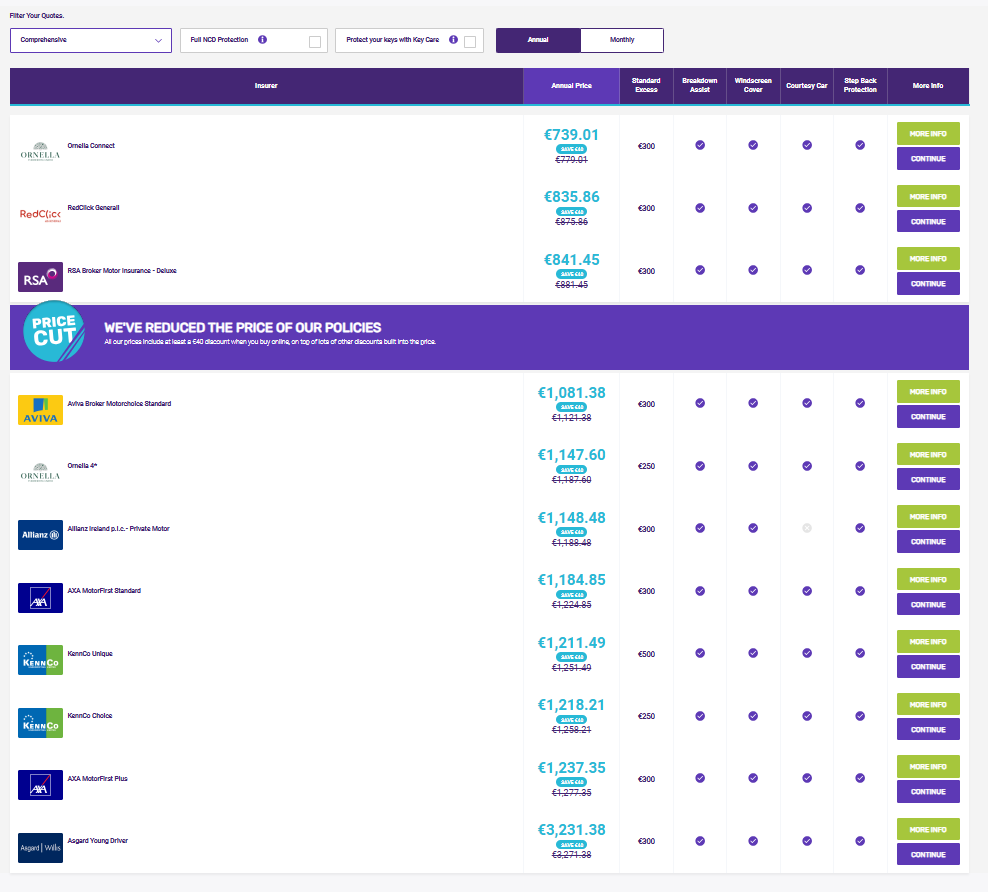
Task: Switch to Monthly pricing
Action: coord(622,40)
